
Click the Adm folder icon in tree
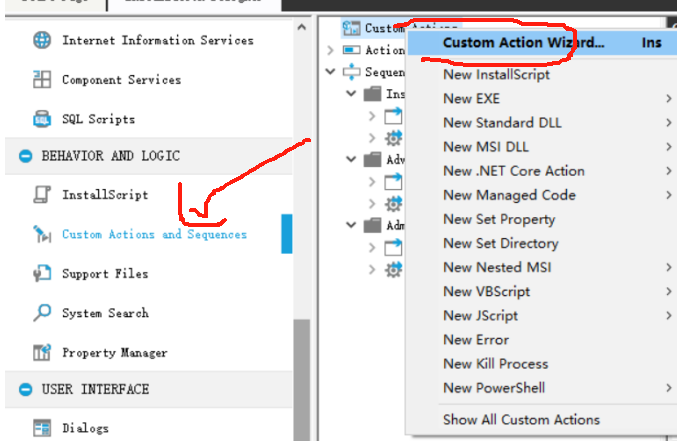coord(372,225)
